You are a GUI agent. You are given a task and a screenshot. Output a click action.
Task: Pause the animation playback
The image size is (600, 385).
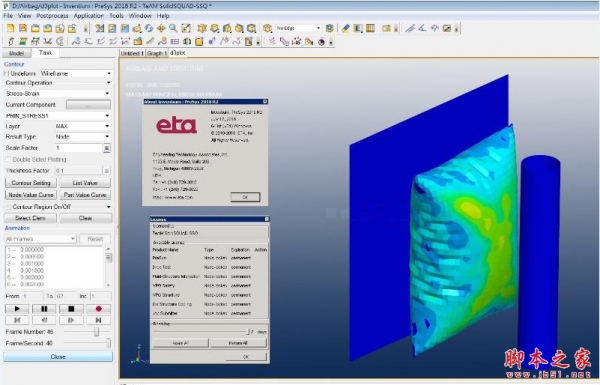tap(44, 308)
